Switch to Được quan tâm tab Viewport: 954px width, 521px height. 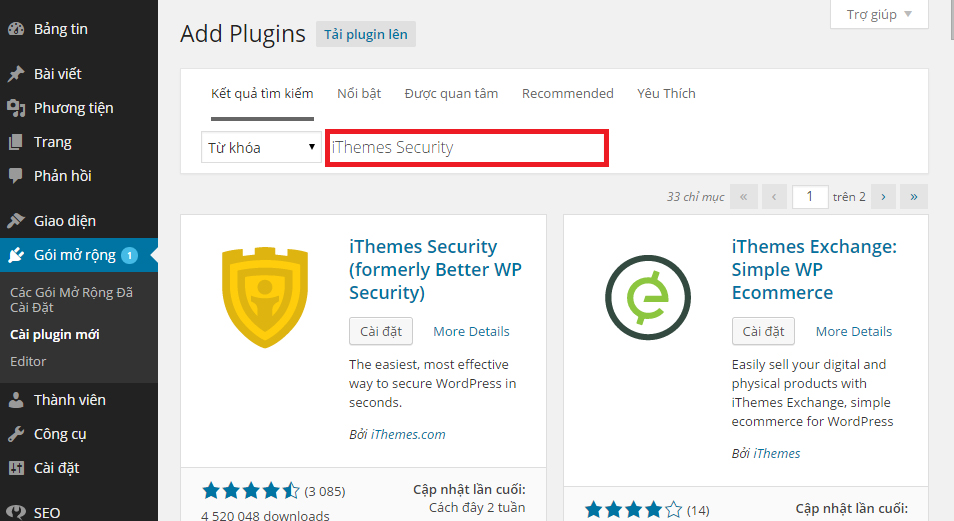point(451,94)
